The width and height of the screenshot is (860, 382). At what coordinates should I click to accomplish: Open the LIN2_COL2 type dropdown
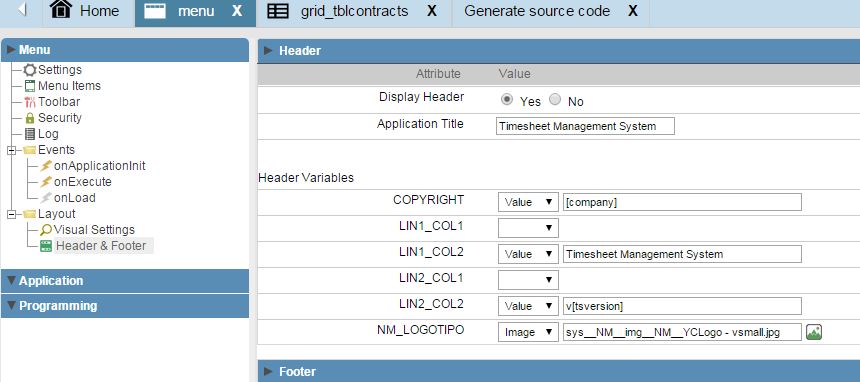tap(528, 306)
